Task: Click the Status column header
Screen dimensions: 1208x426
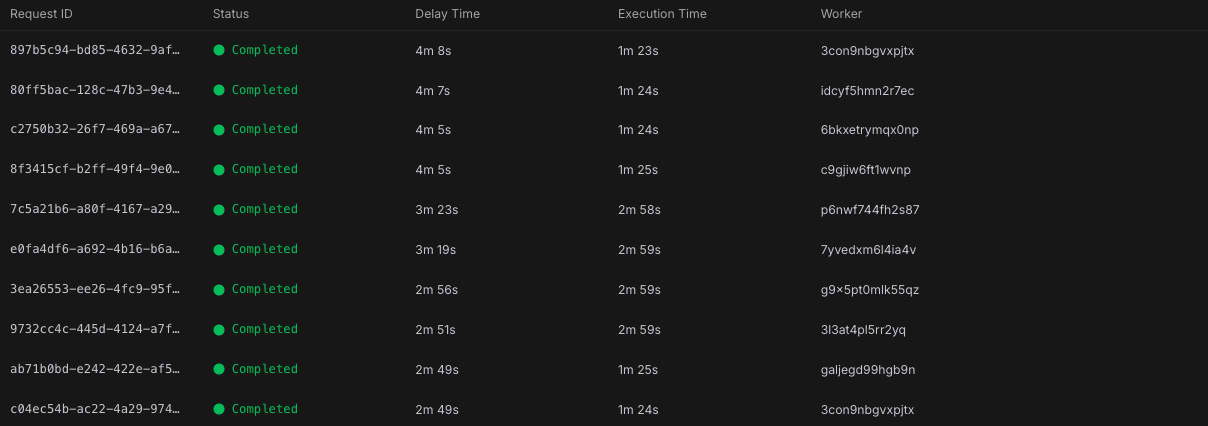Action: pyautogui.click(x=231, y=14)
